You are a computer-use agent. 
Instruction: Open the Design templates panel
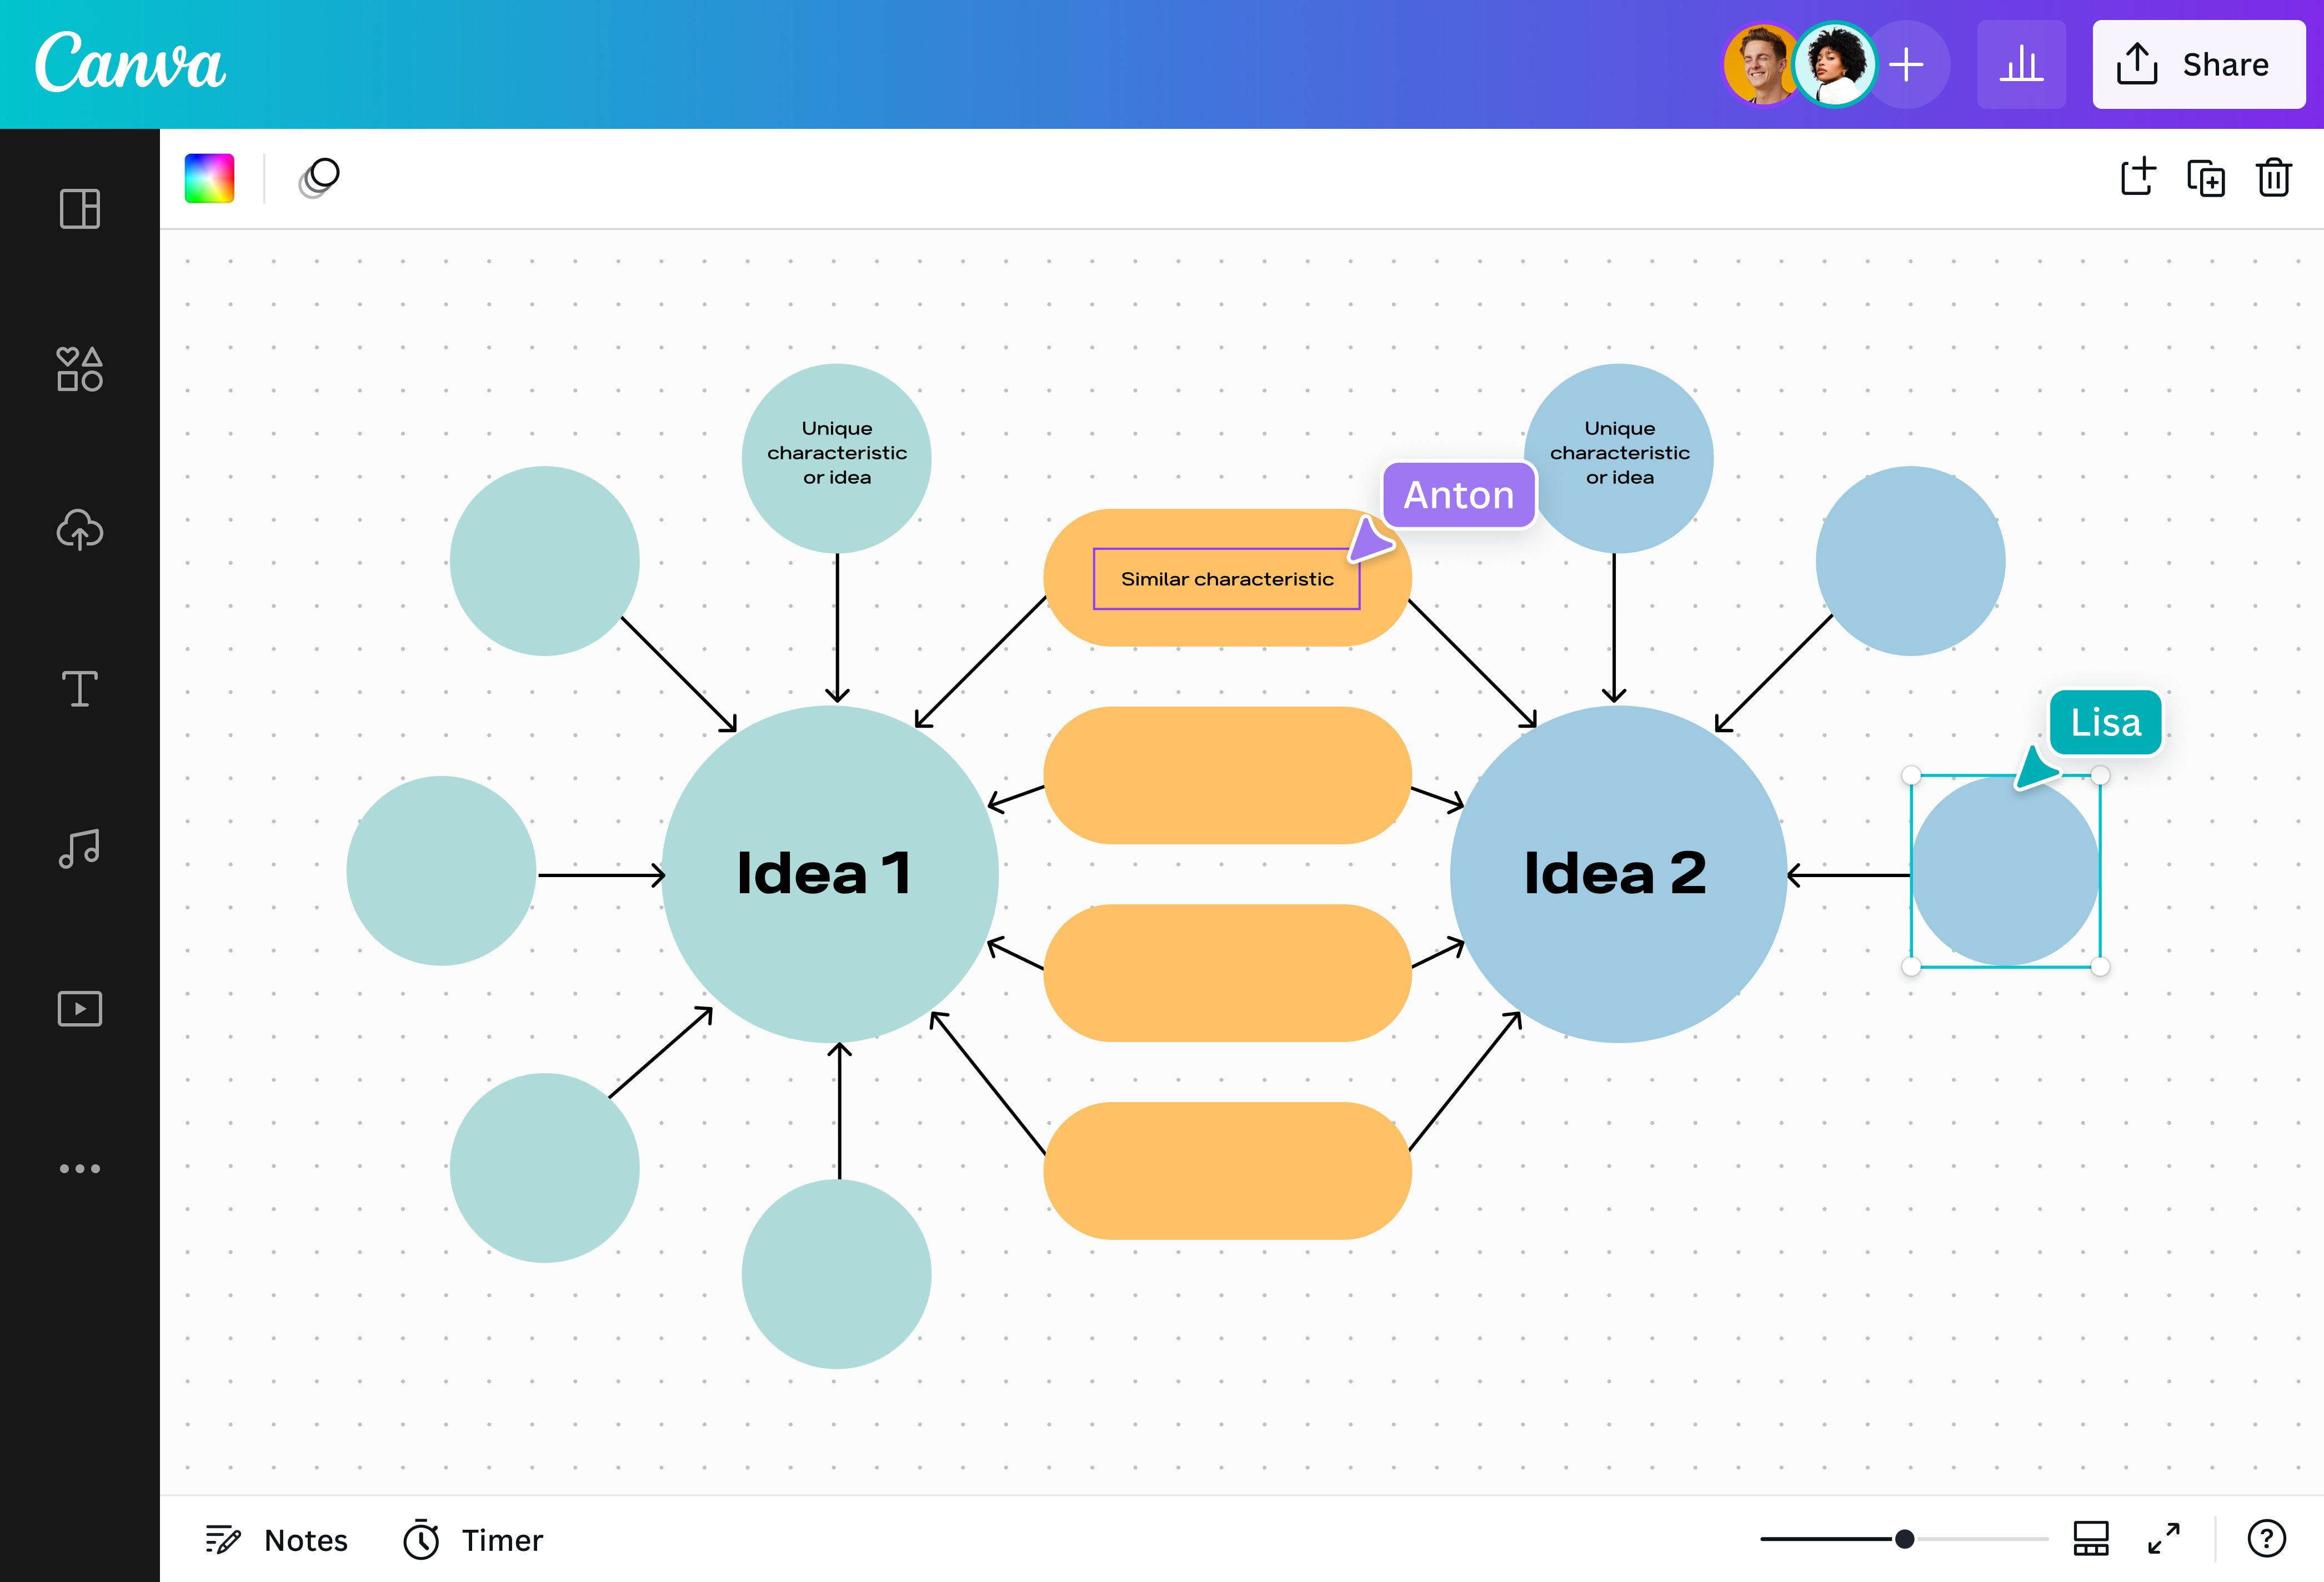(x=79, y=209)
